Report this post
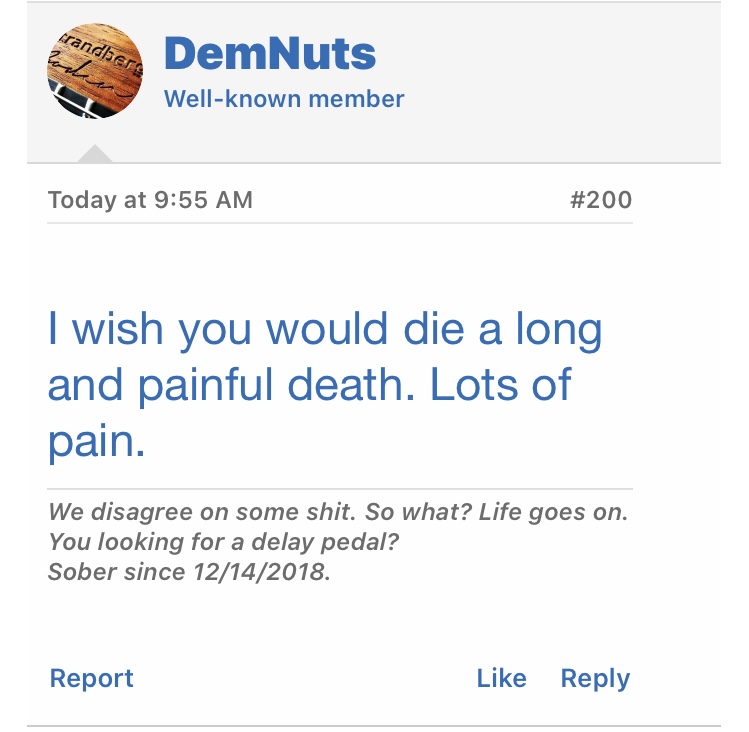Image resolution: width=749 pixels, height=732 pixels. click(x=91, y=678)
